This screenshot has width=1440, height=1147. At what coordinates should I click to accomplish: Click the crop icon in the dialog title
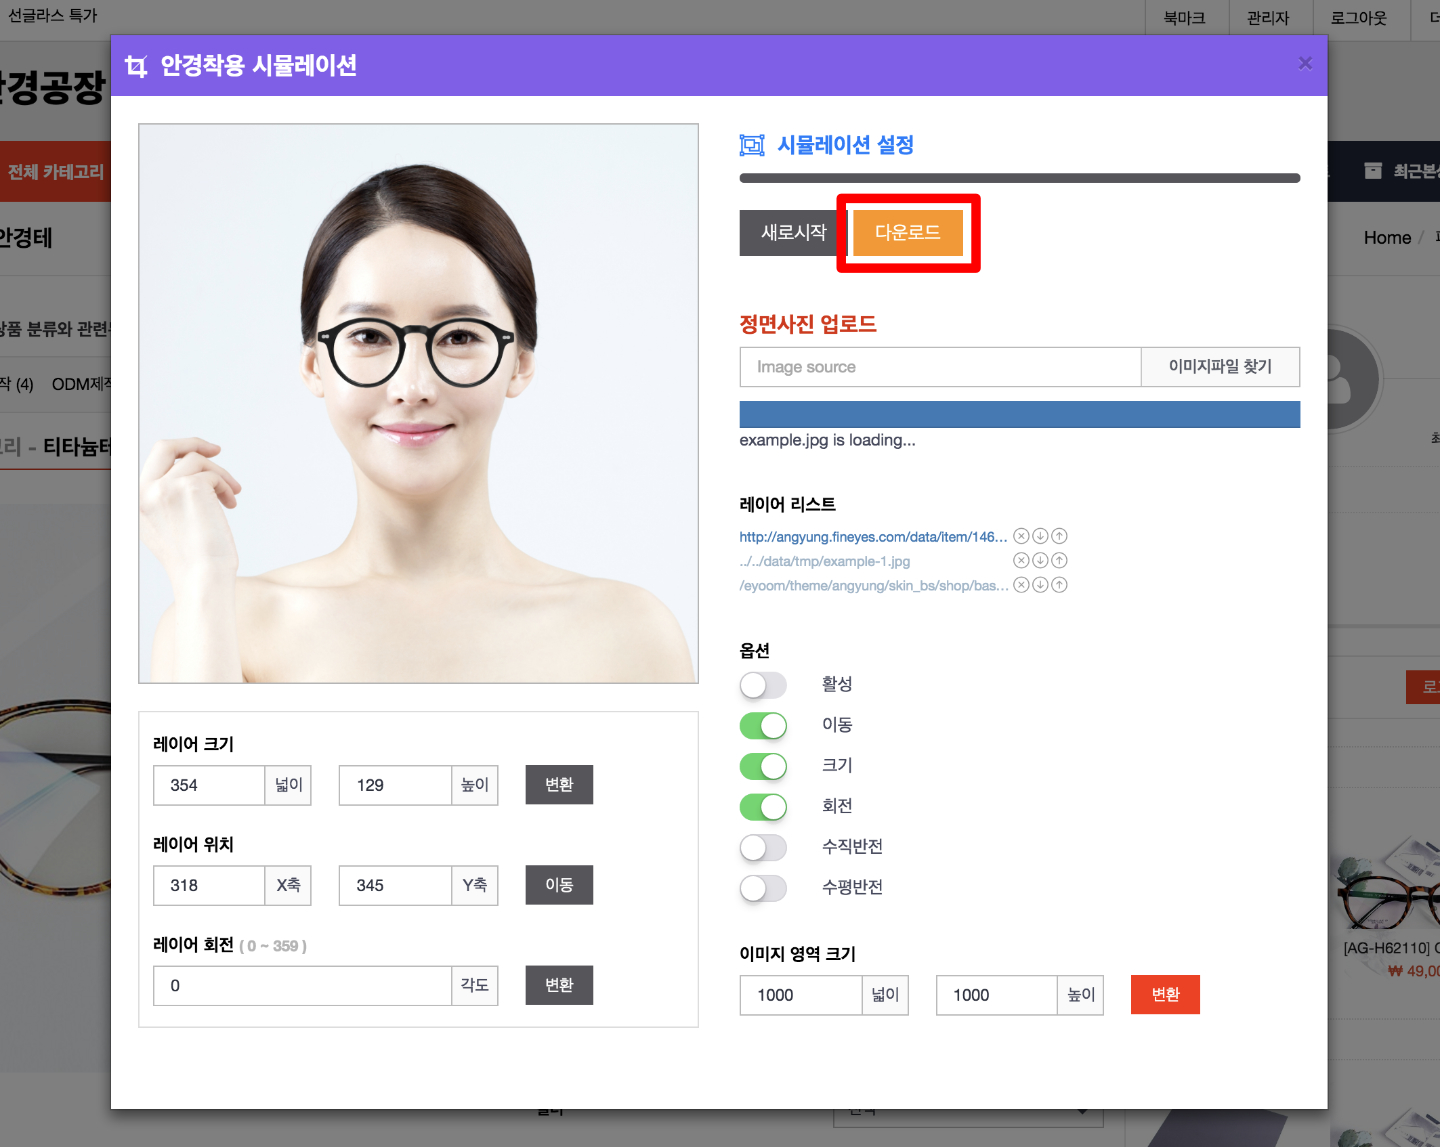[136, 66]
